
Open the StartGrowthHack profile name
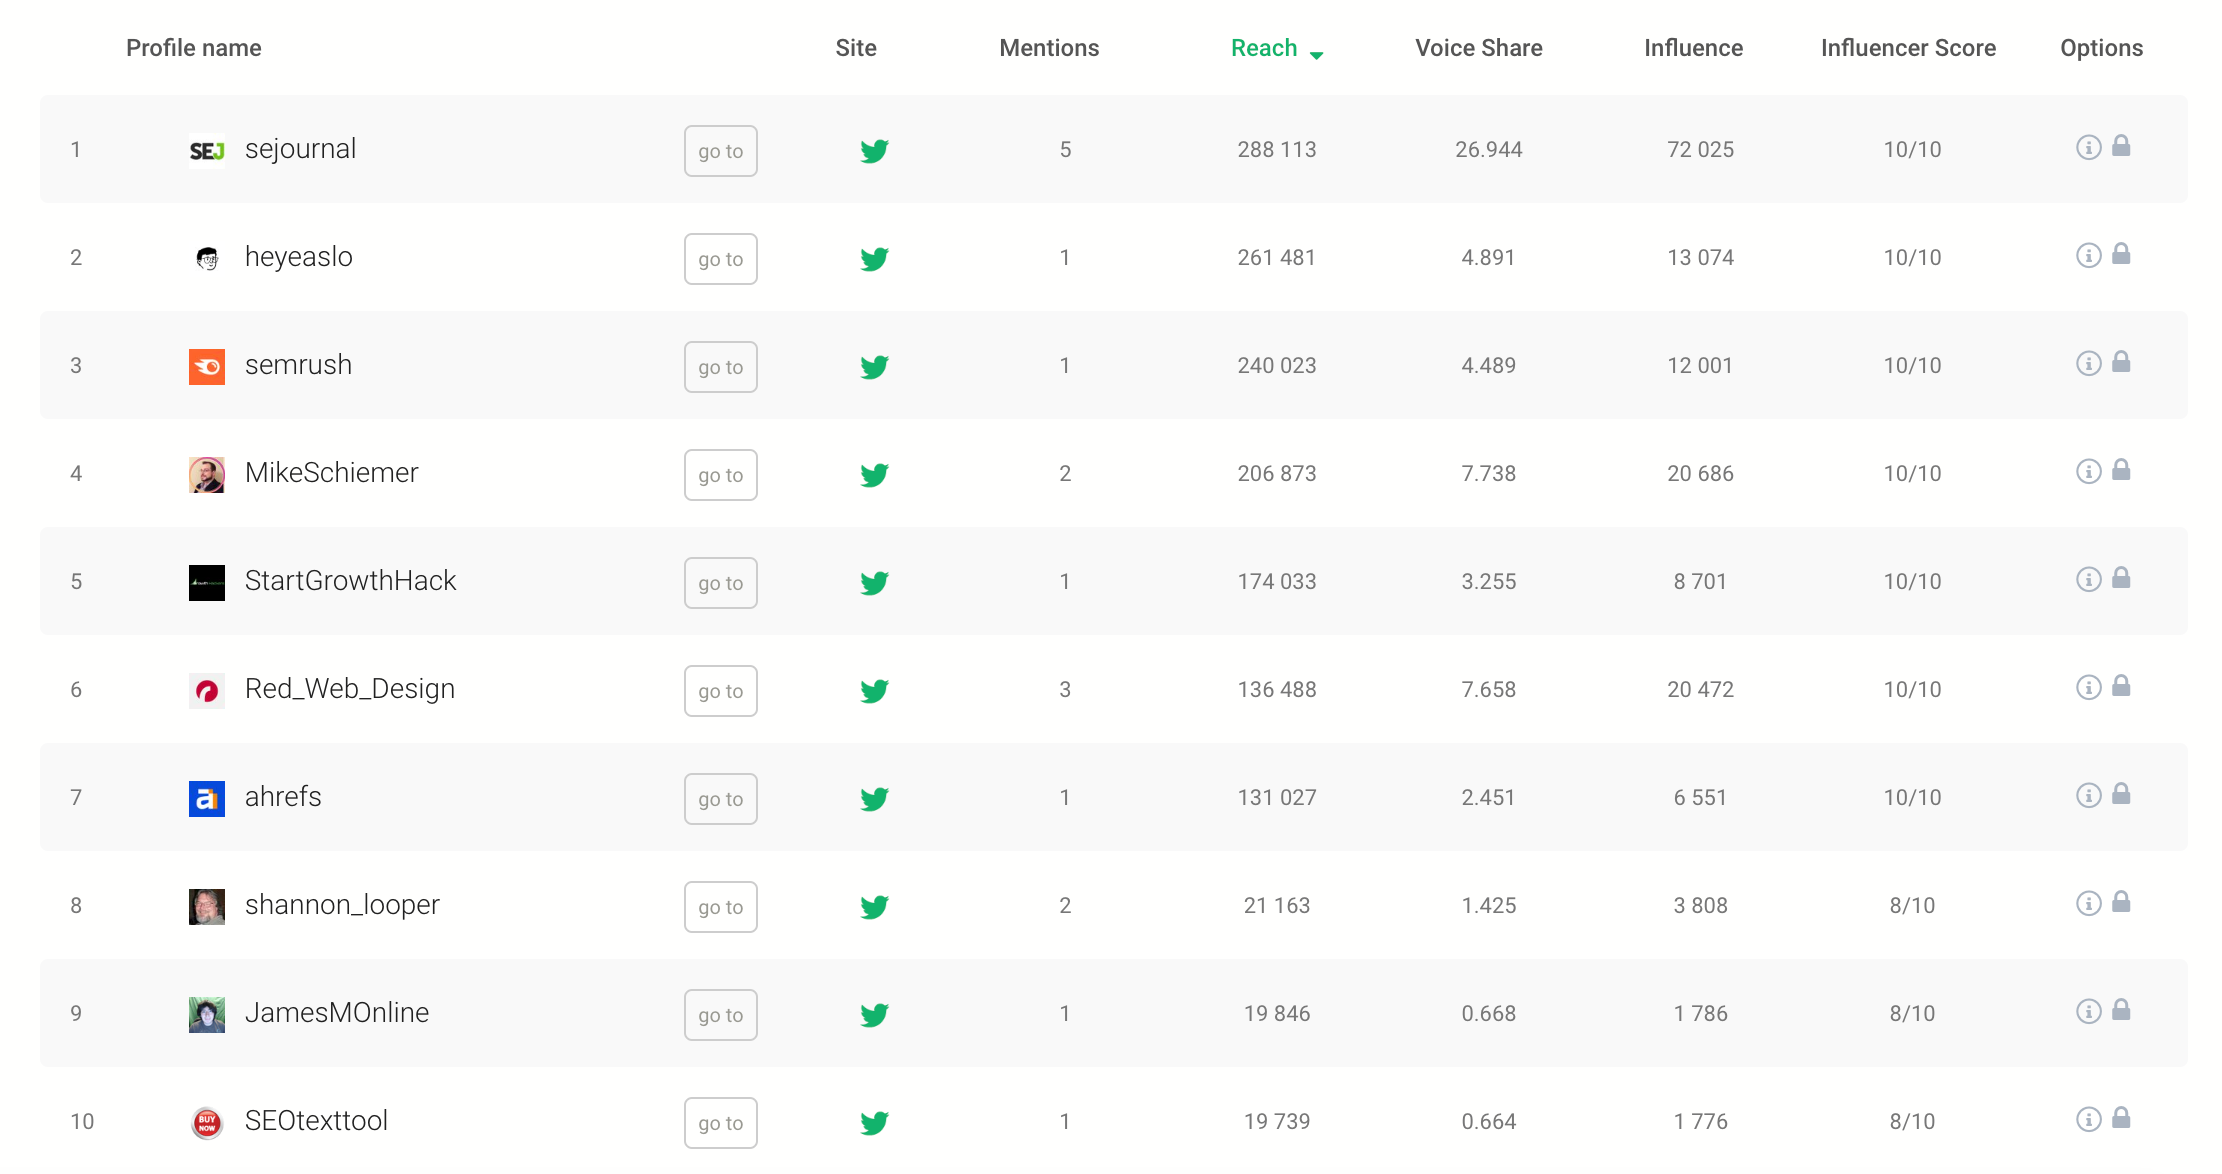tap(350, 581)
